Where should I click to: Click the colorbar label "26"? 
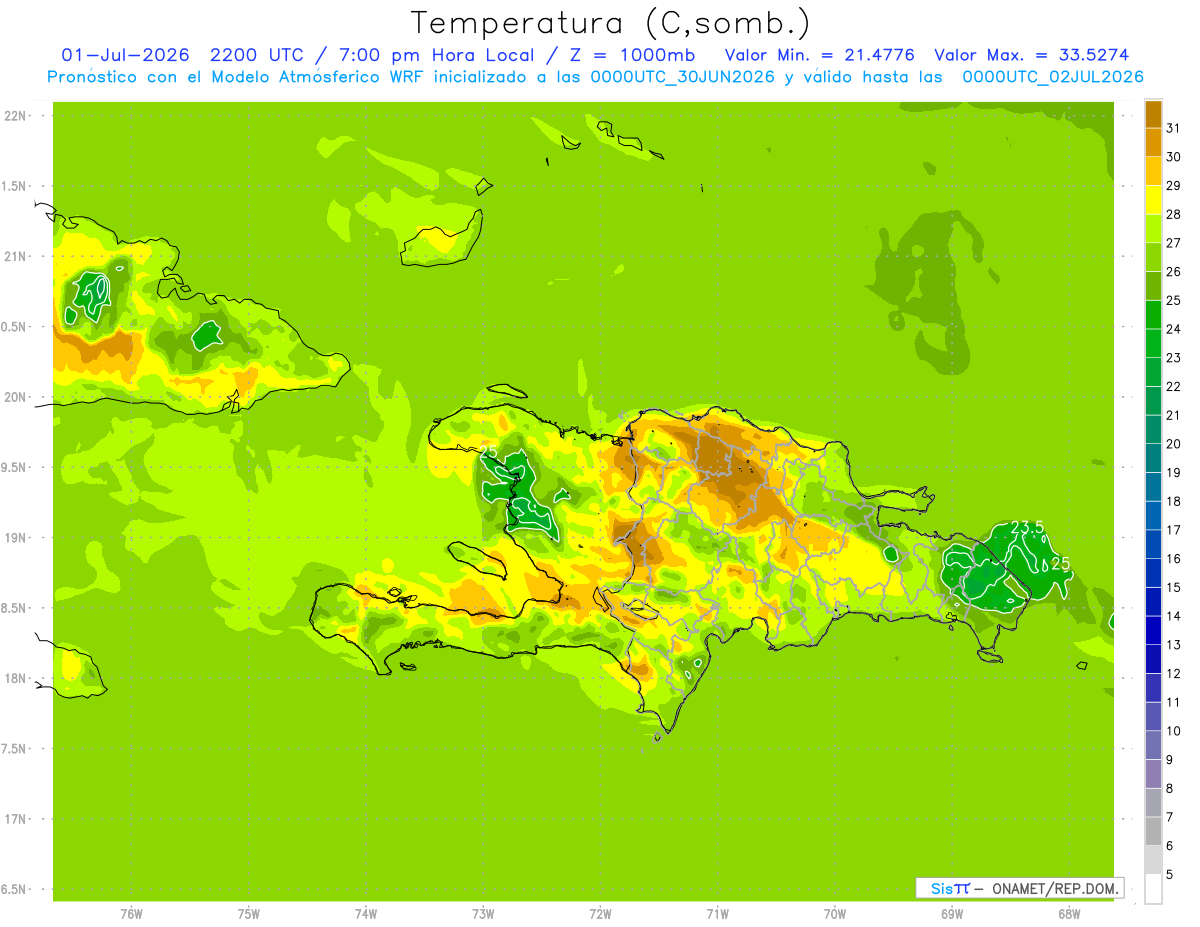1174,272
